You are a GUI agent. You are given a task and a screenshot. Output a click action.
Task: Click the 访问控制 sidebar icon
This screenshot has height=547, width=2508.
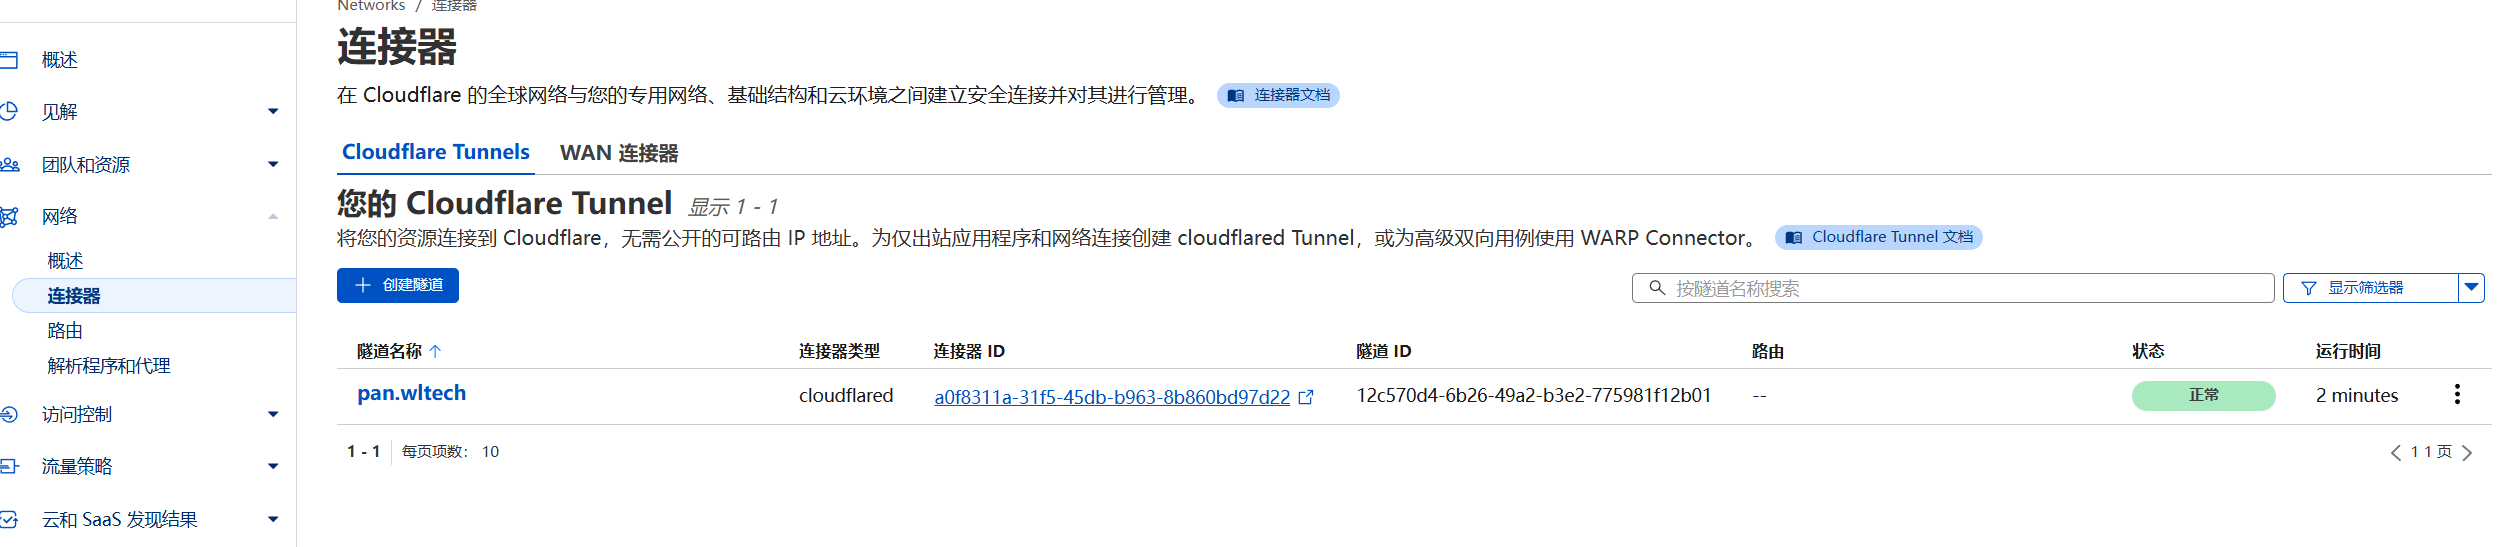[9, 414]
